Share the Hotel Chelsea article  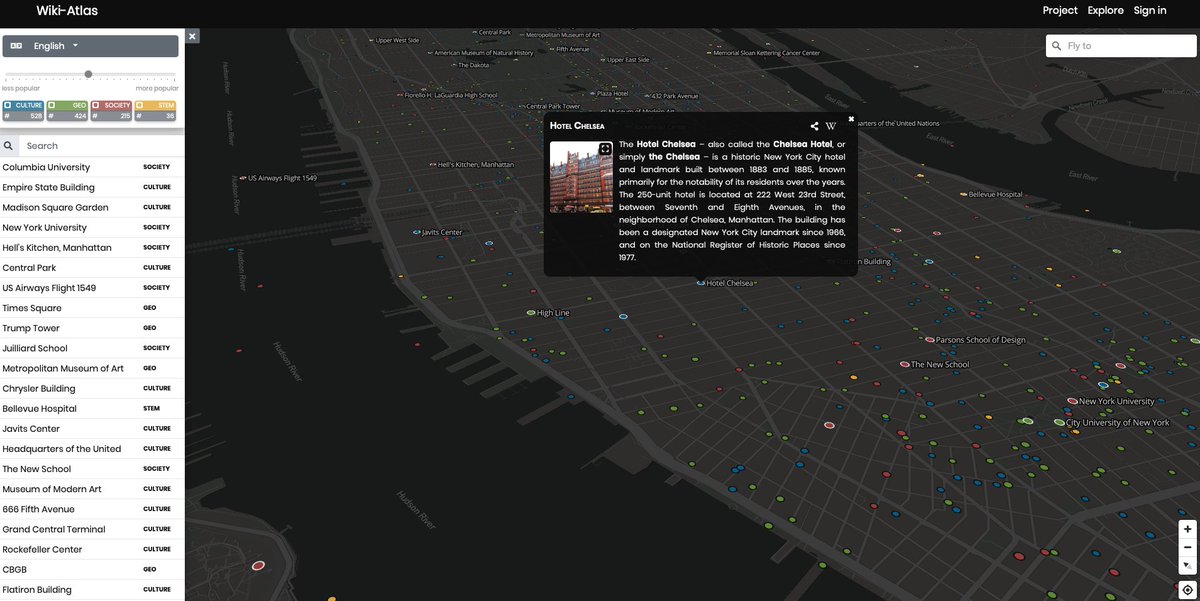click(x=815, y=126)
